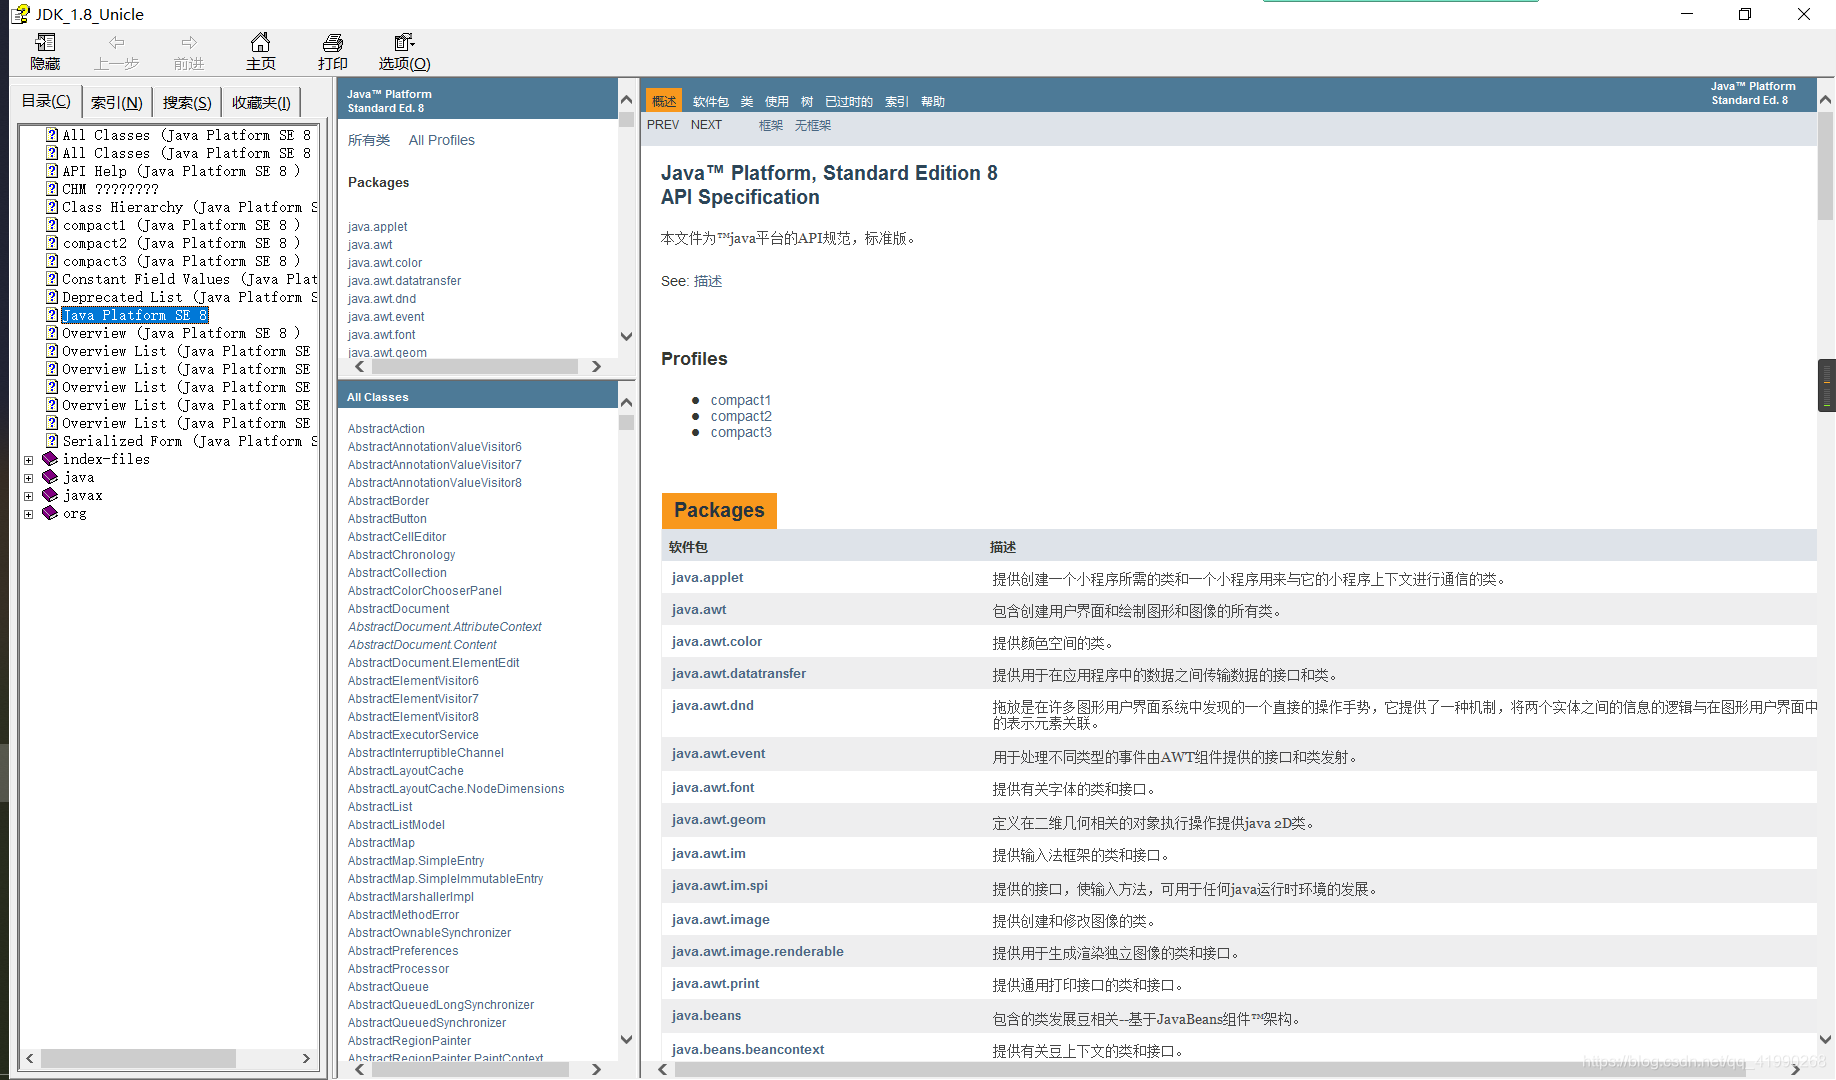Open AbstractAction class link
Viewport: 1836px width, 1080px height.
point(386,429)
